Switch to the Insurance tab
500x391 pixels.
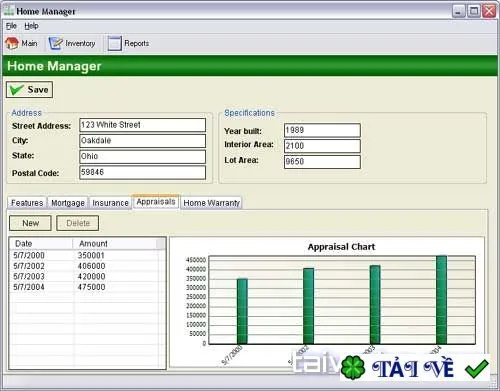point(110,203)
